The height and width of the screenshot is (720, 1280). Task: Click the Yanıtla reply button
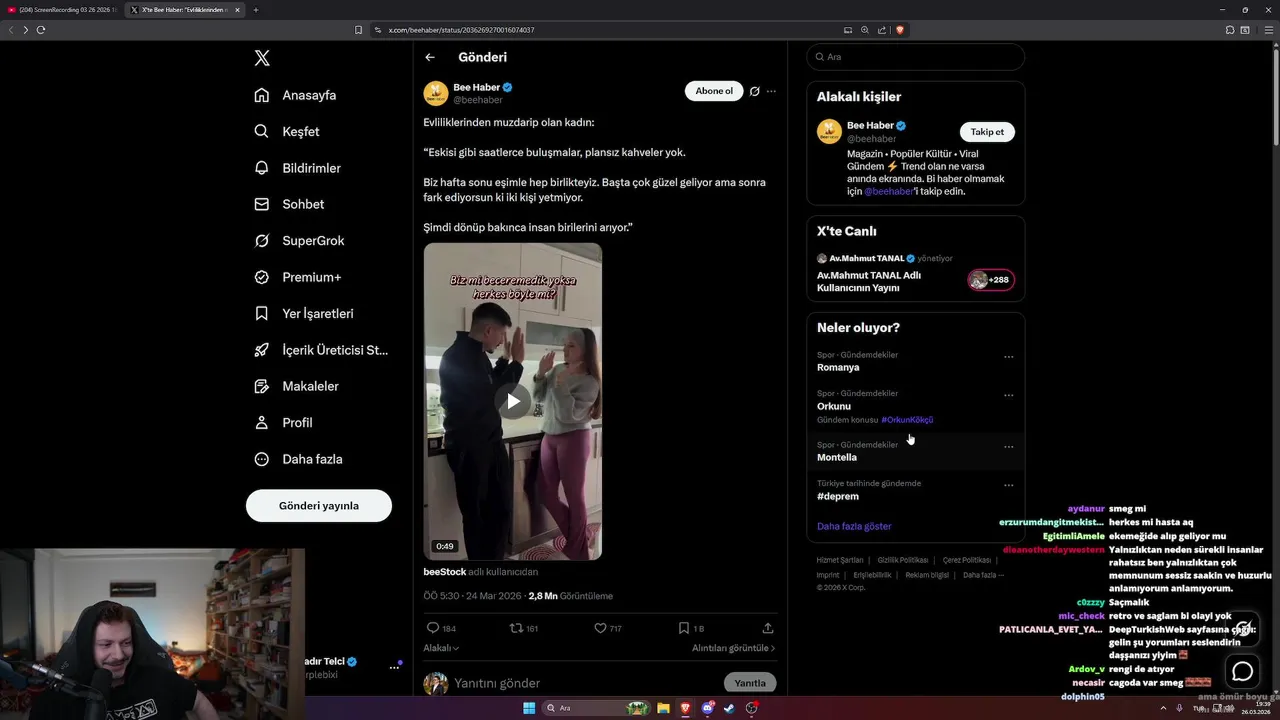(750, 683)
